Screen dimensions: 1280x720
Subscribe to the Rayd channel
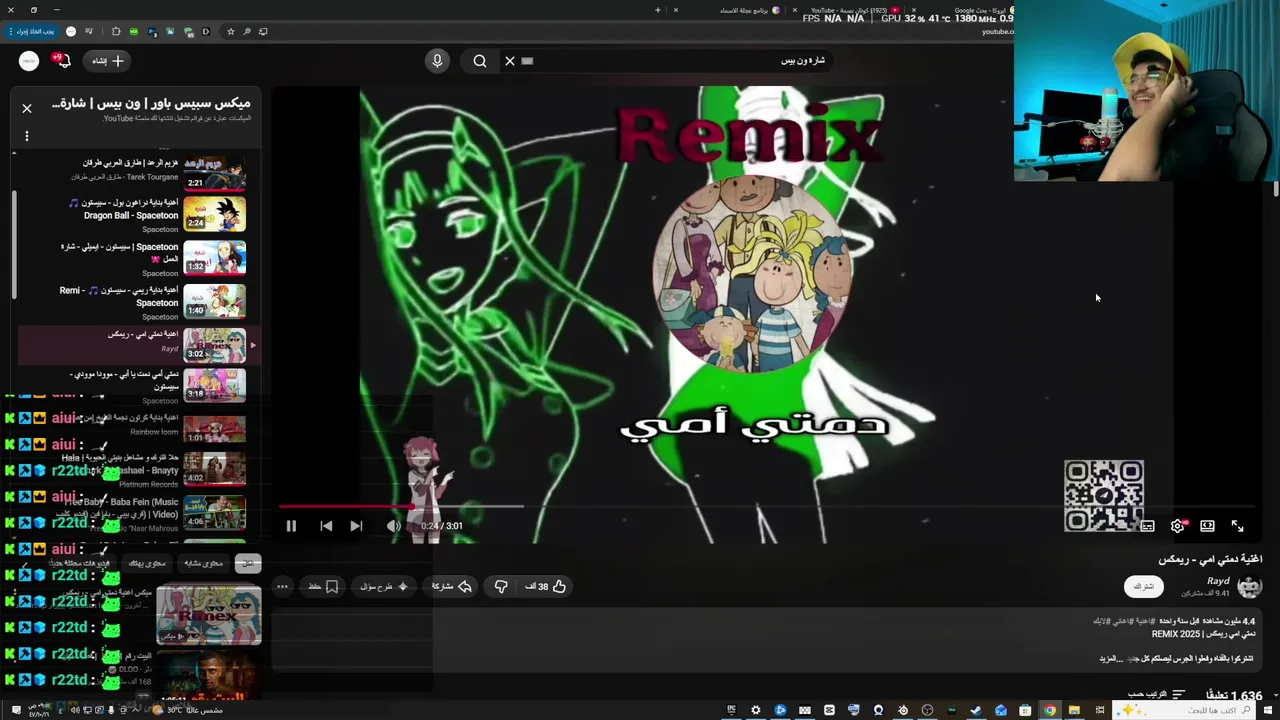(1144, 587)
